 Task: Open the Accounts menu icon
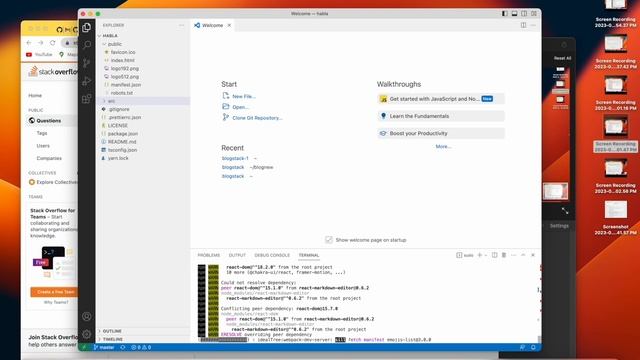(87, 316)
